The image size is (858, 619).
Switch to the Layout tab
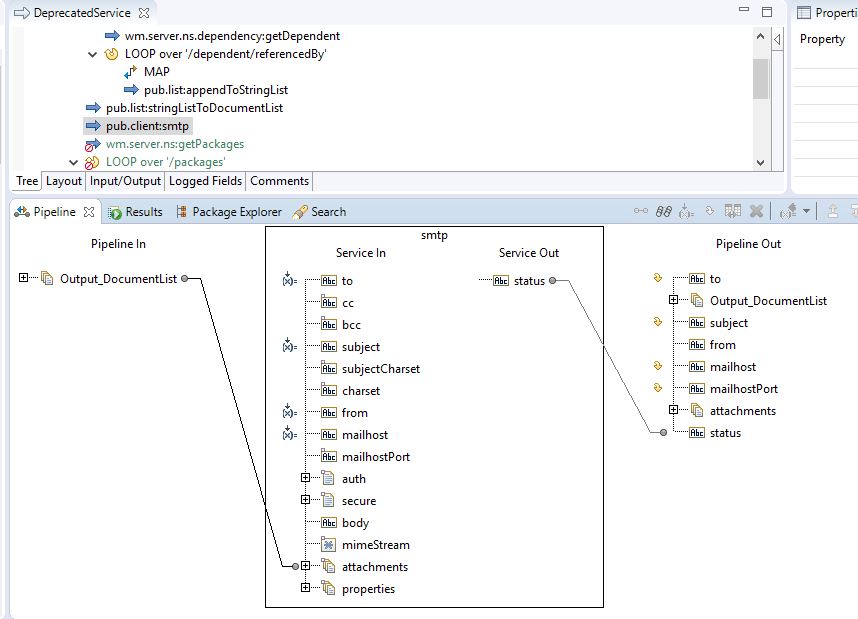[63, 181]
